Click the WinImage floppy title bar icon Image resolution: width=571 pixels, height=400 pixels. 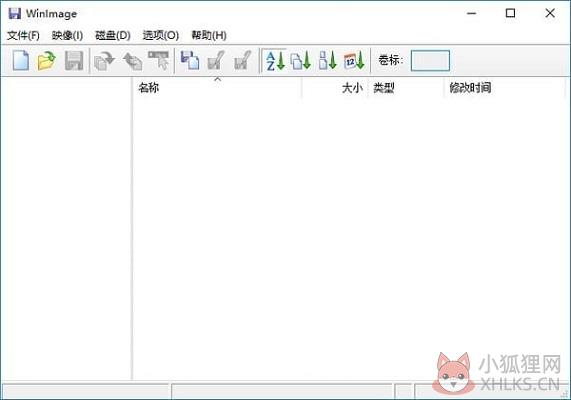pos(15,13)
